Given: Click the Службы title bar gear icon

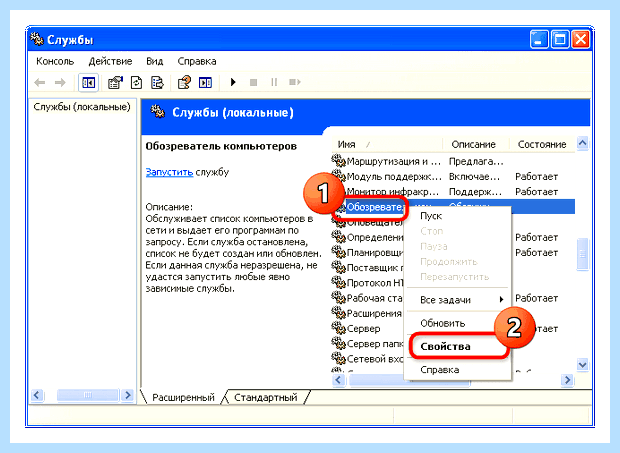Looking at the screenshot, I should click(x=37, y=39).
